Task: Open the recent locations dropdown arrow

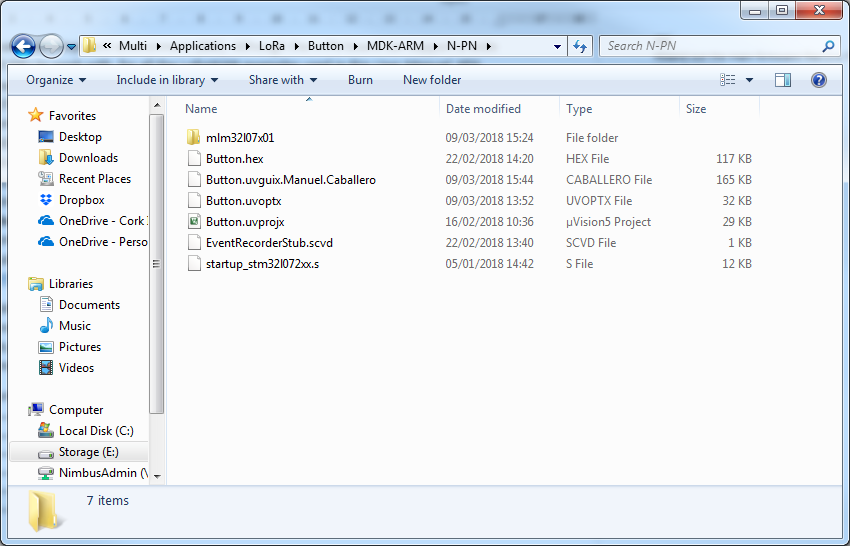Action: 72,47
